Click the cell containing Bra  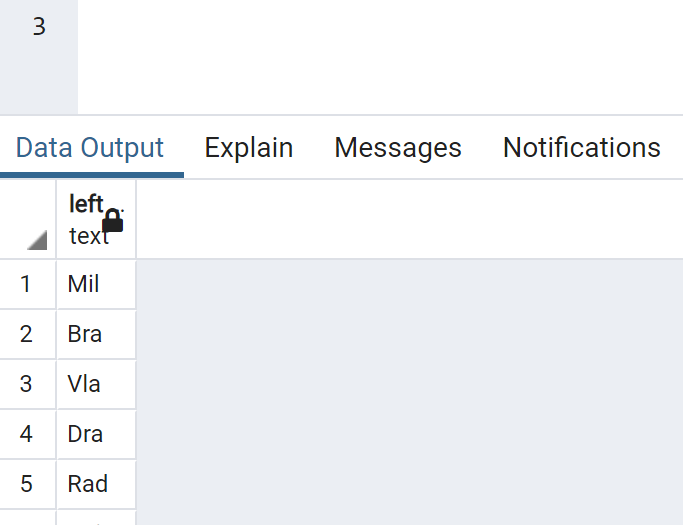pyautogui.click(x=96, y=334)
